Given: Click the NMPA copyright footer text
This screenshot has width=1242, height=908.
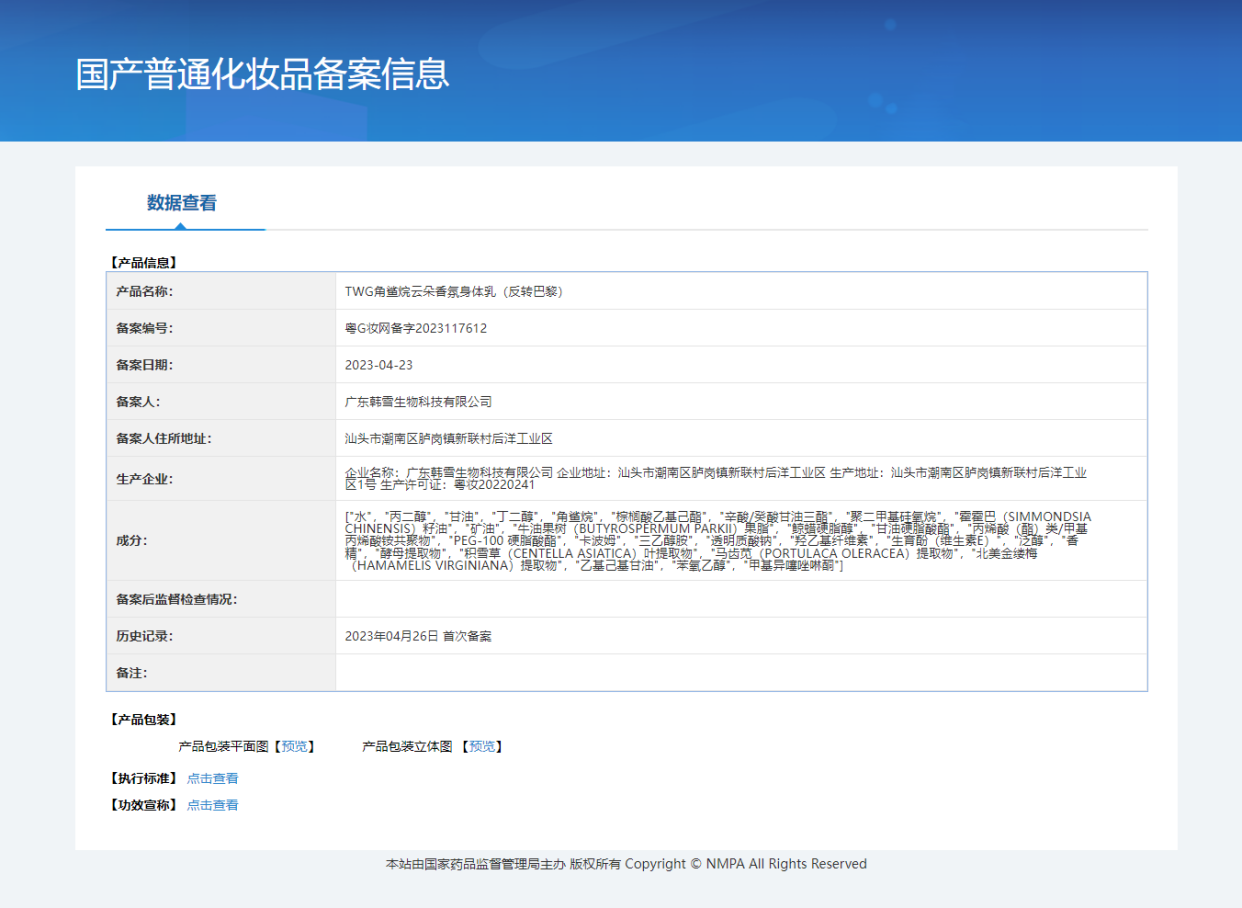Looking at the screenshot, I should (626, 864).
